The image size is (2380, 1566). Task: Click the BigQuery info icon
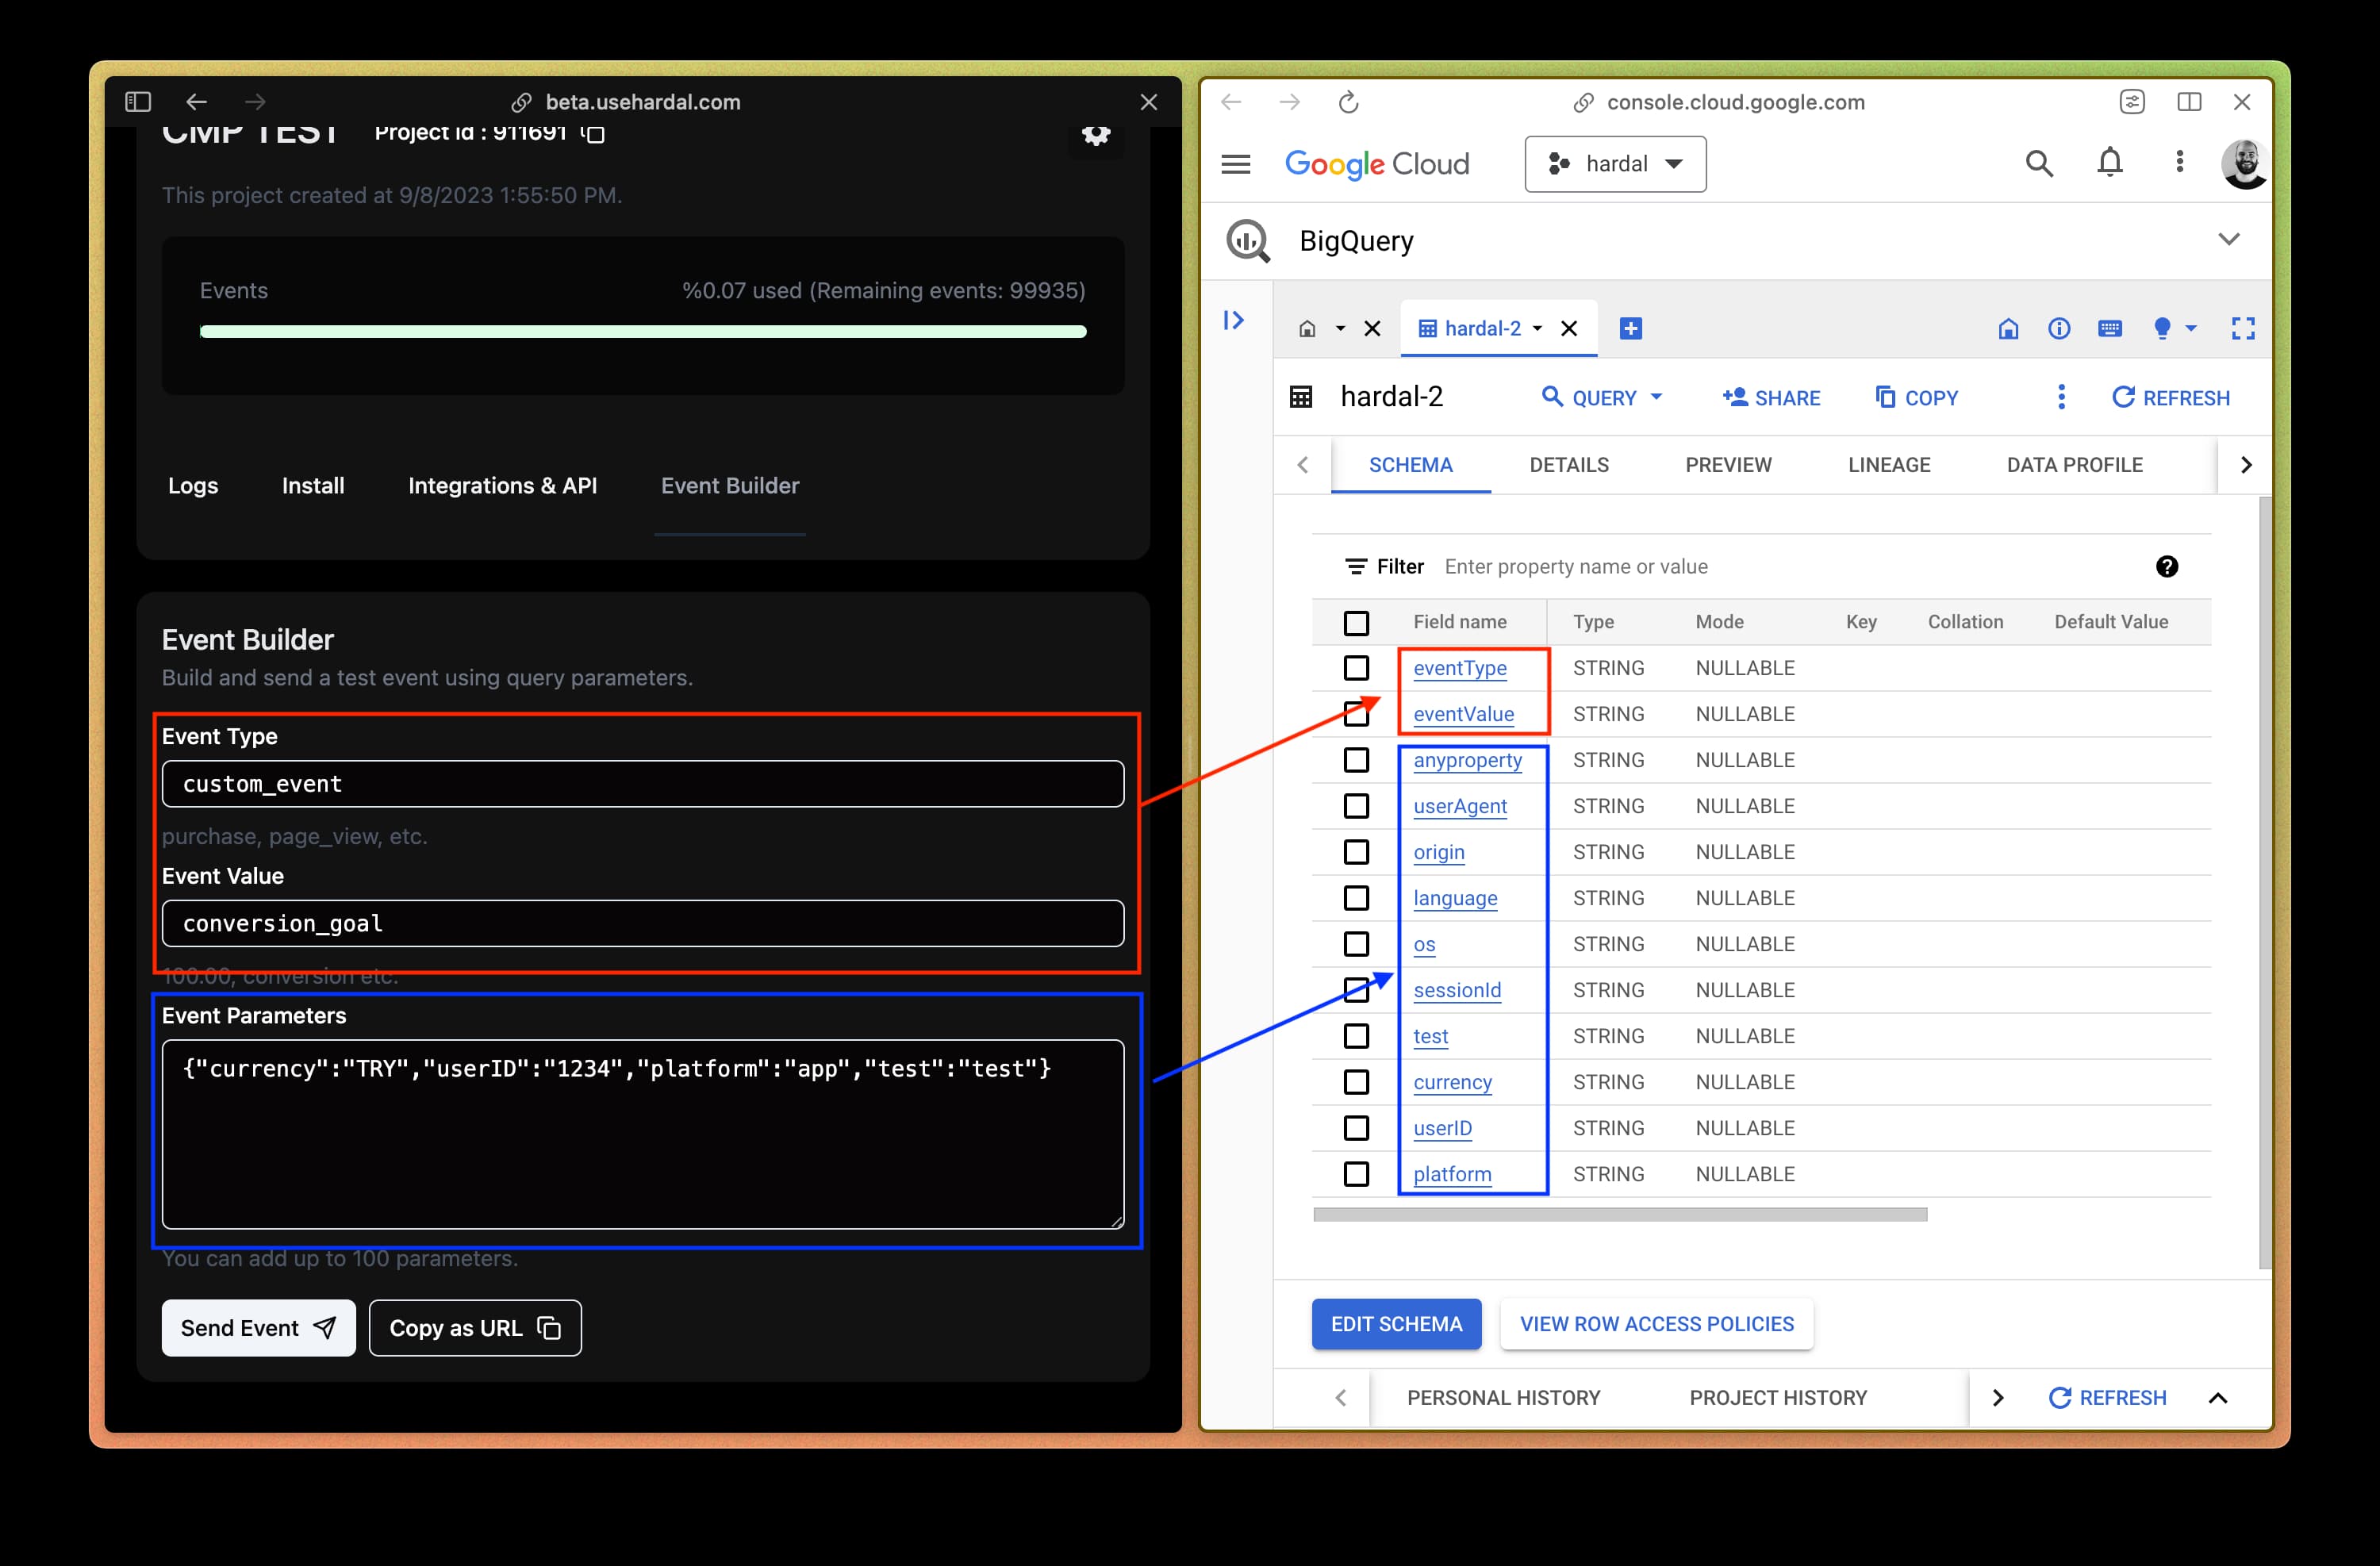click(2059, 329)
